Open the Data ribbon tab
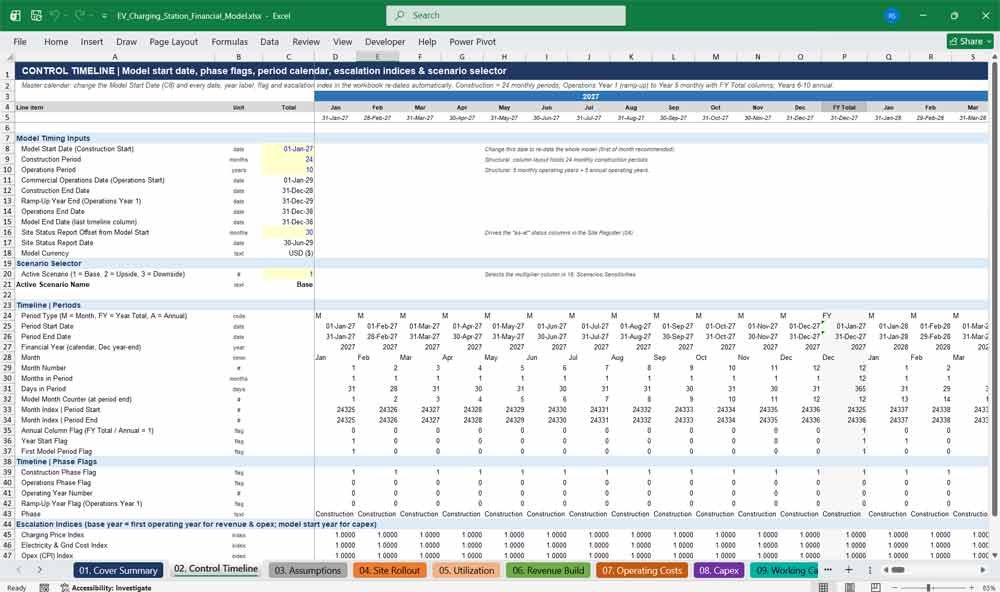This screenshot has width=1000, height=592. coord(269,41)
